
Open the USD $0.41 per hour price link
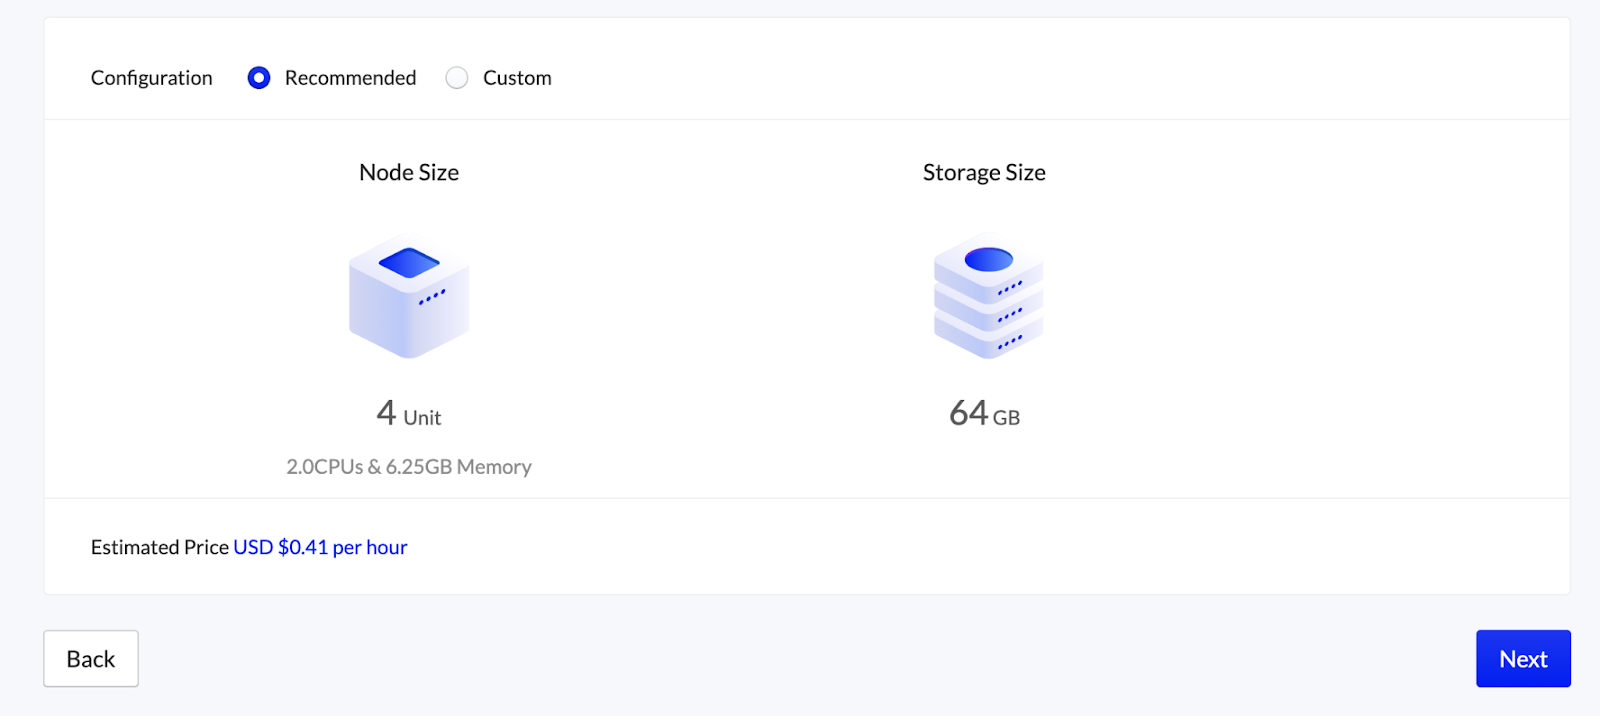320,547
